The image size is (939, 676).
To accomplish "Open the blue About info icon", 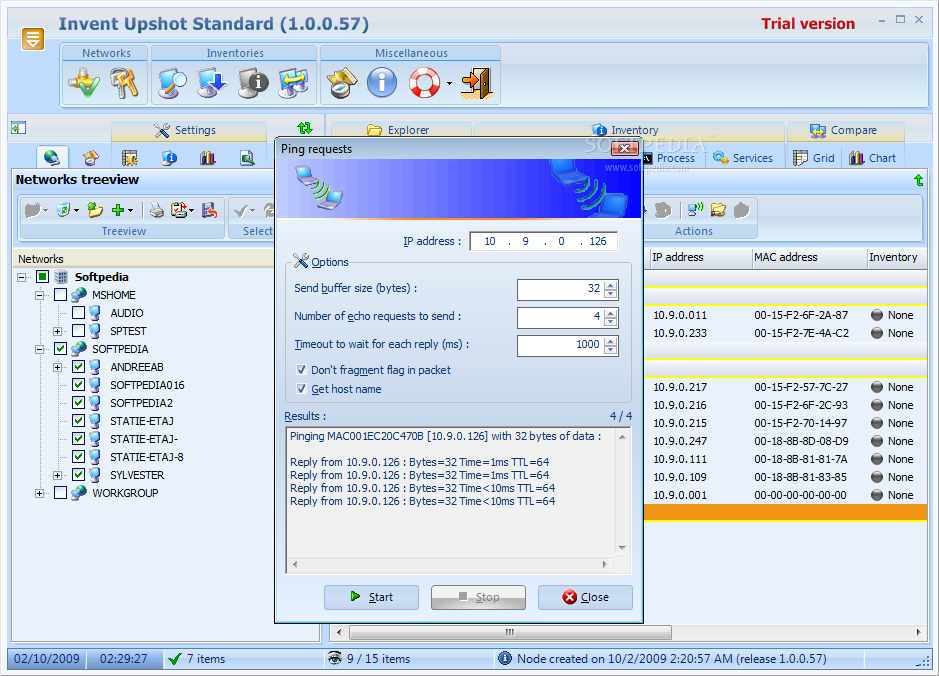I will 382,83.
